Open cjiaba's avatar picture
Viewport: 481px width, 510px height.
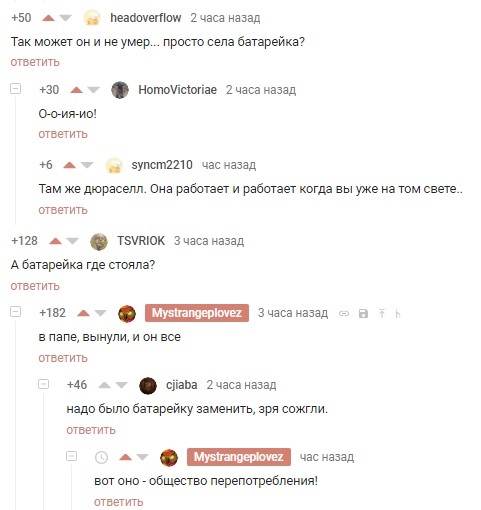(x=148, y=386)
